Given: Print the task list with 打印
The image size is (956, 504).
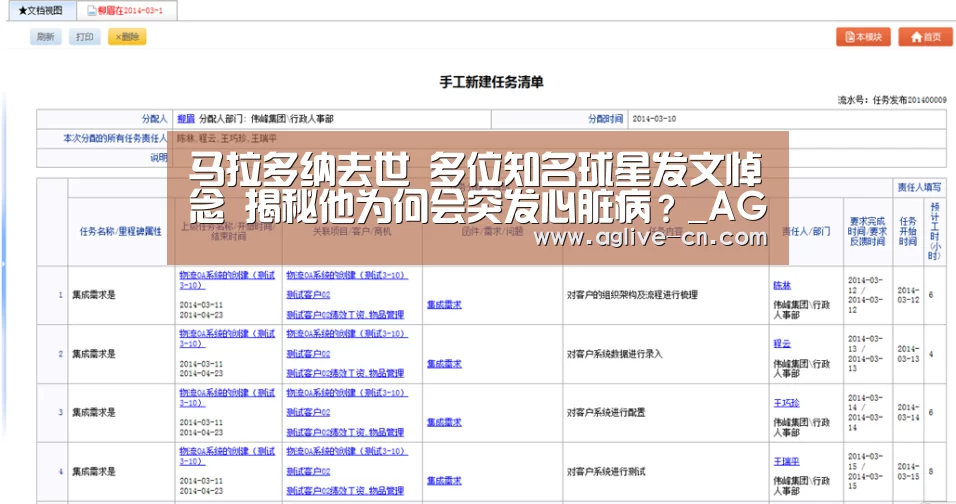Looking at the screenshot, I should [85, 37].
